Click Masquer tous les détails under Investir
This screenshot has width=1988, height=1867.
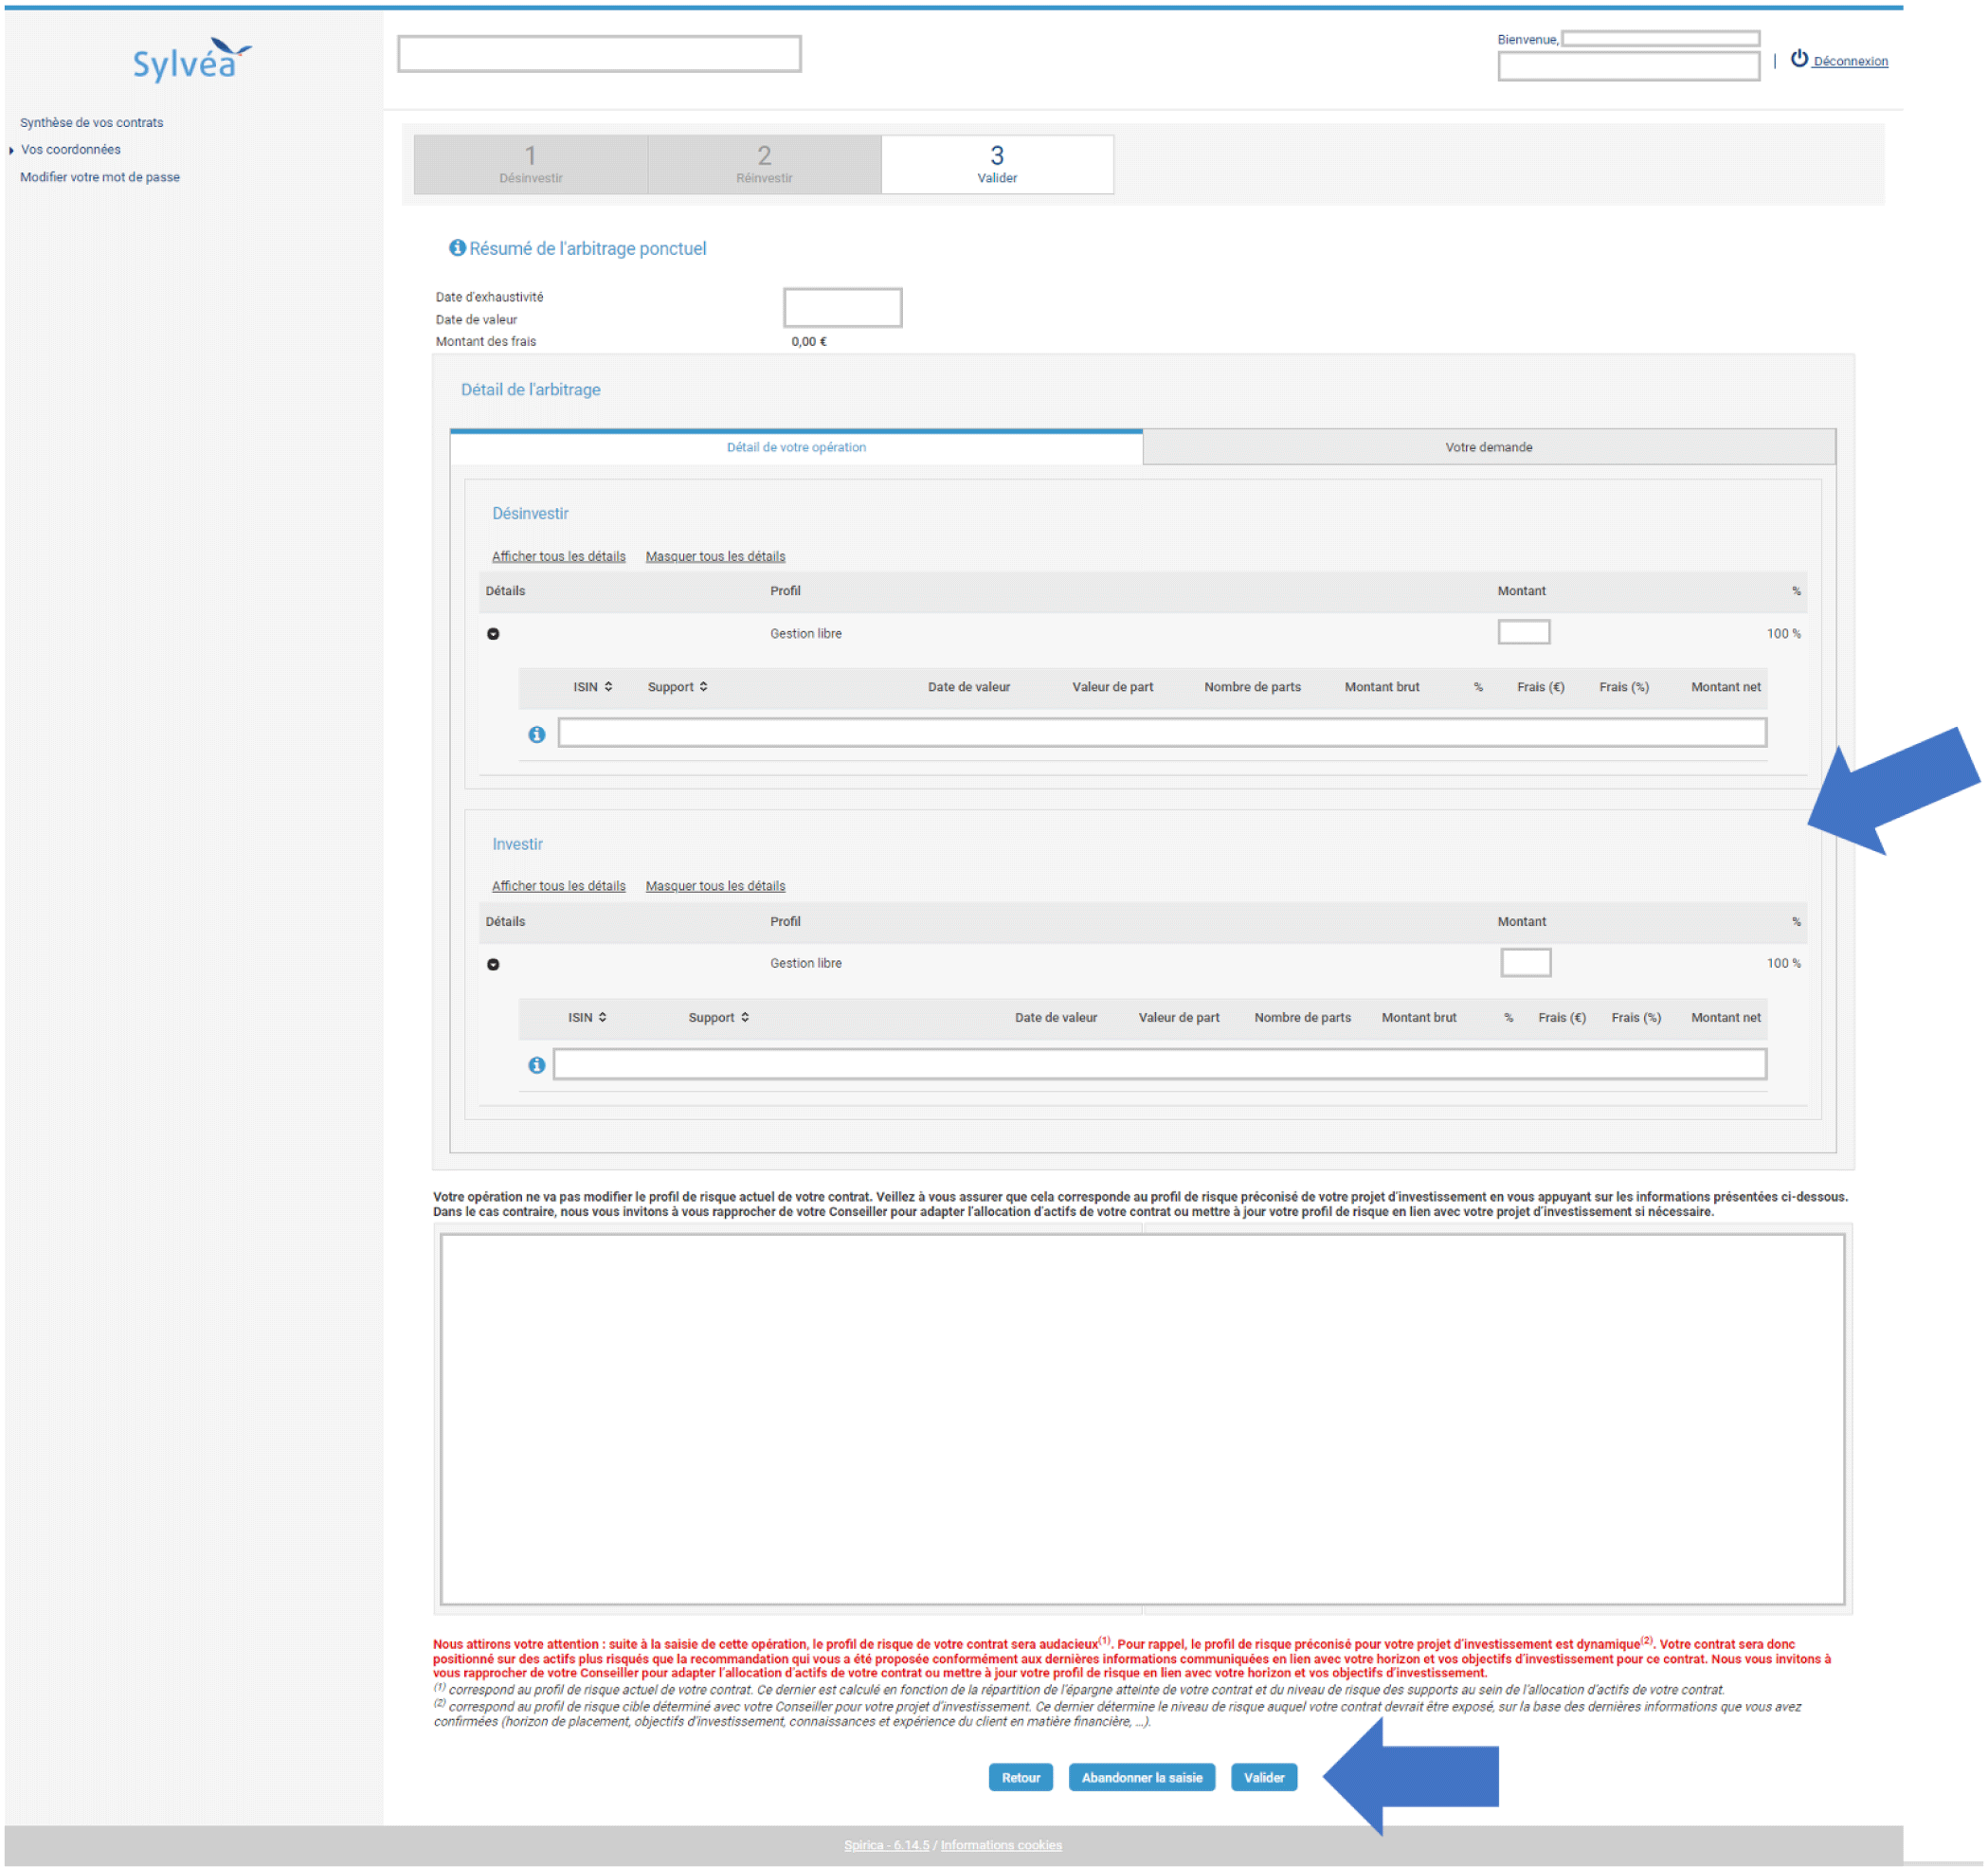[x=715, y=887]
